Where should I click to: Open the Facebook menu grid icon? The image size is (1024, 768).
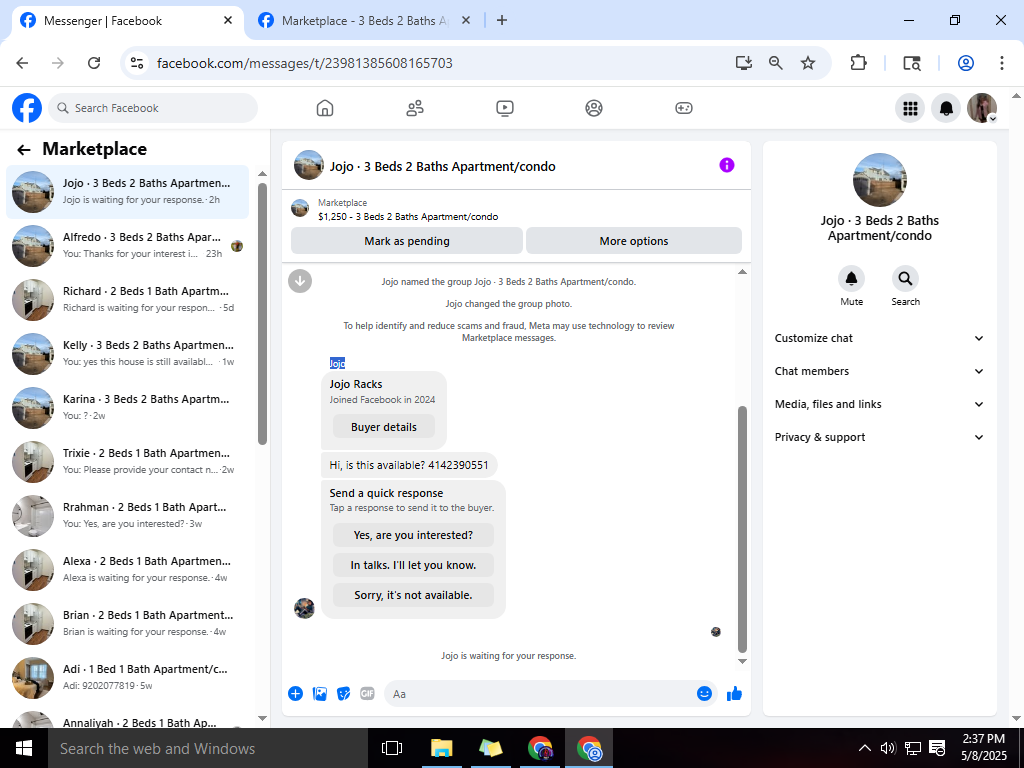[910, 108]
